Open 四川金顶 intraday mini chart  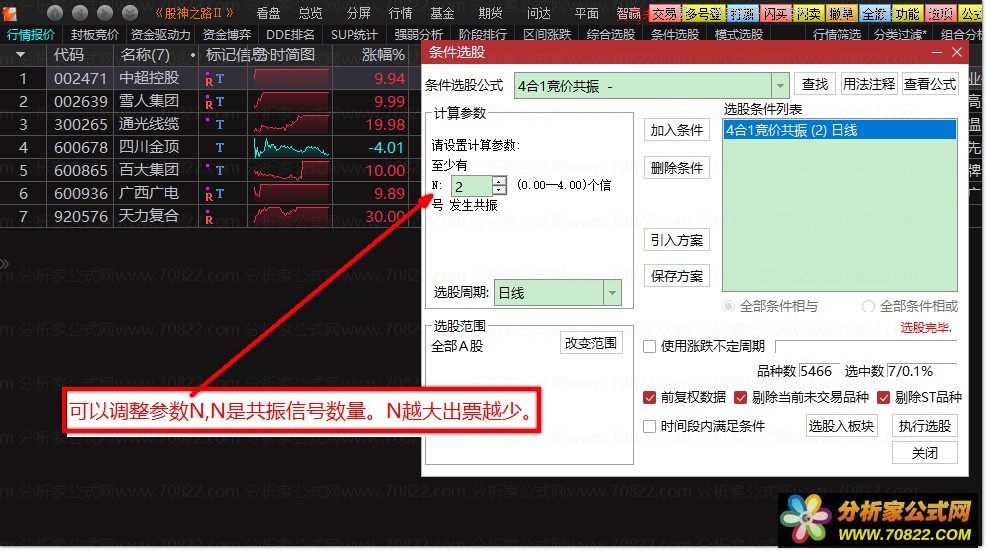291,148
